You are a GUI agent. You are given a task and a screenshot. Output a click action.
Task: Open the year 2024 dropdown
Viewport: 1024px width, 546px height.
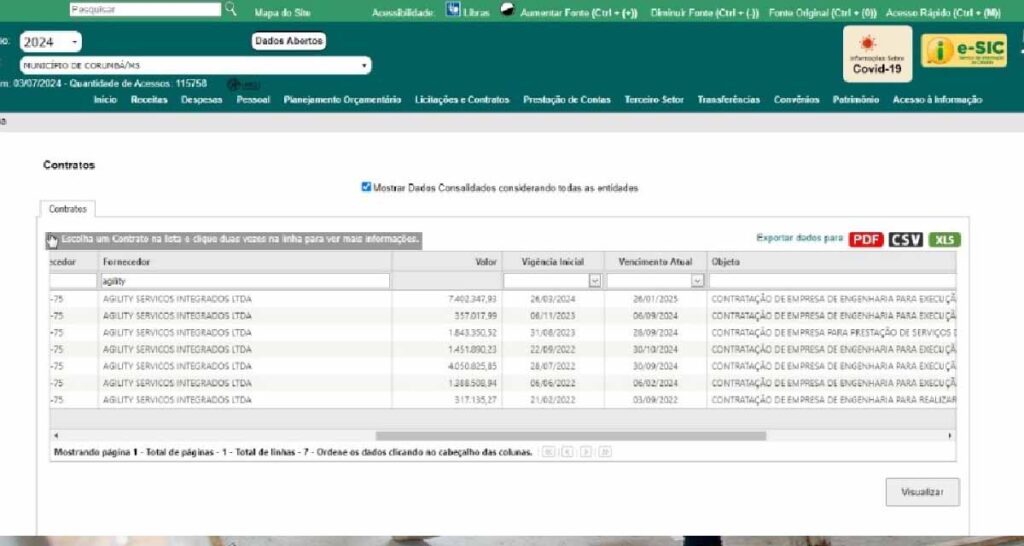(51, 42)
